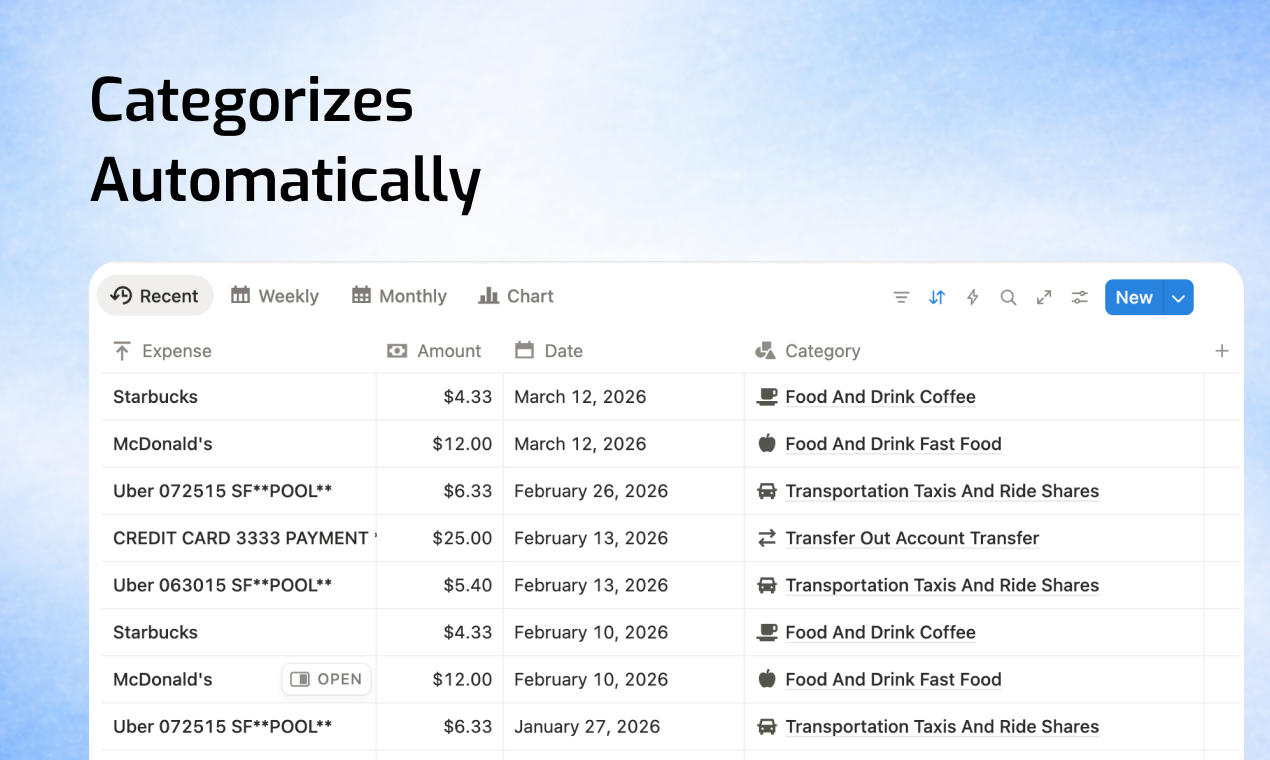Open the view settings sliders icon
The image size is (1270, 760).
[x=1080, y=297]
